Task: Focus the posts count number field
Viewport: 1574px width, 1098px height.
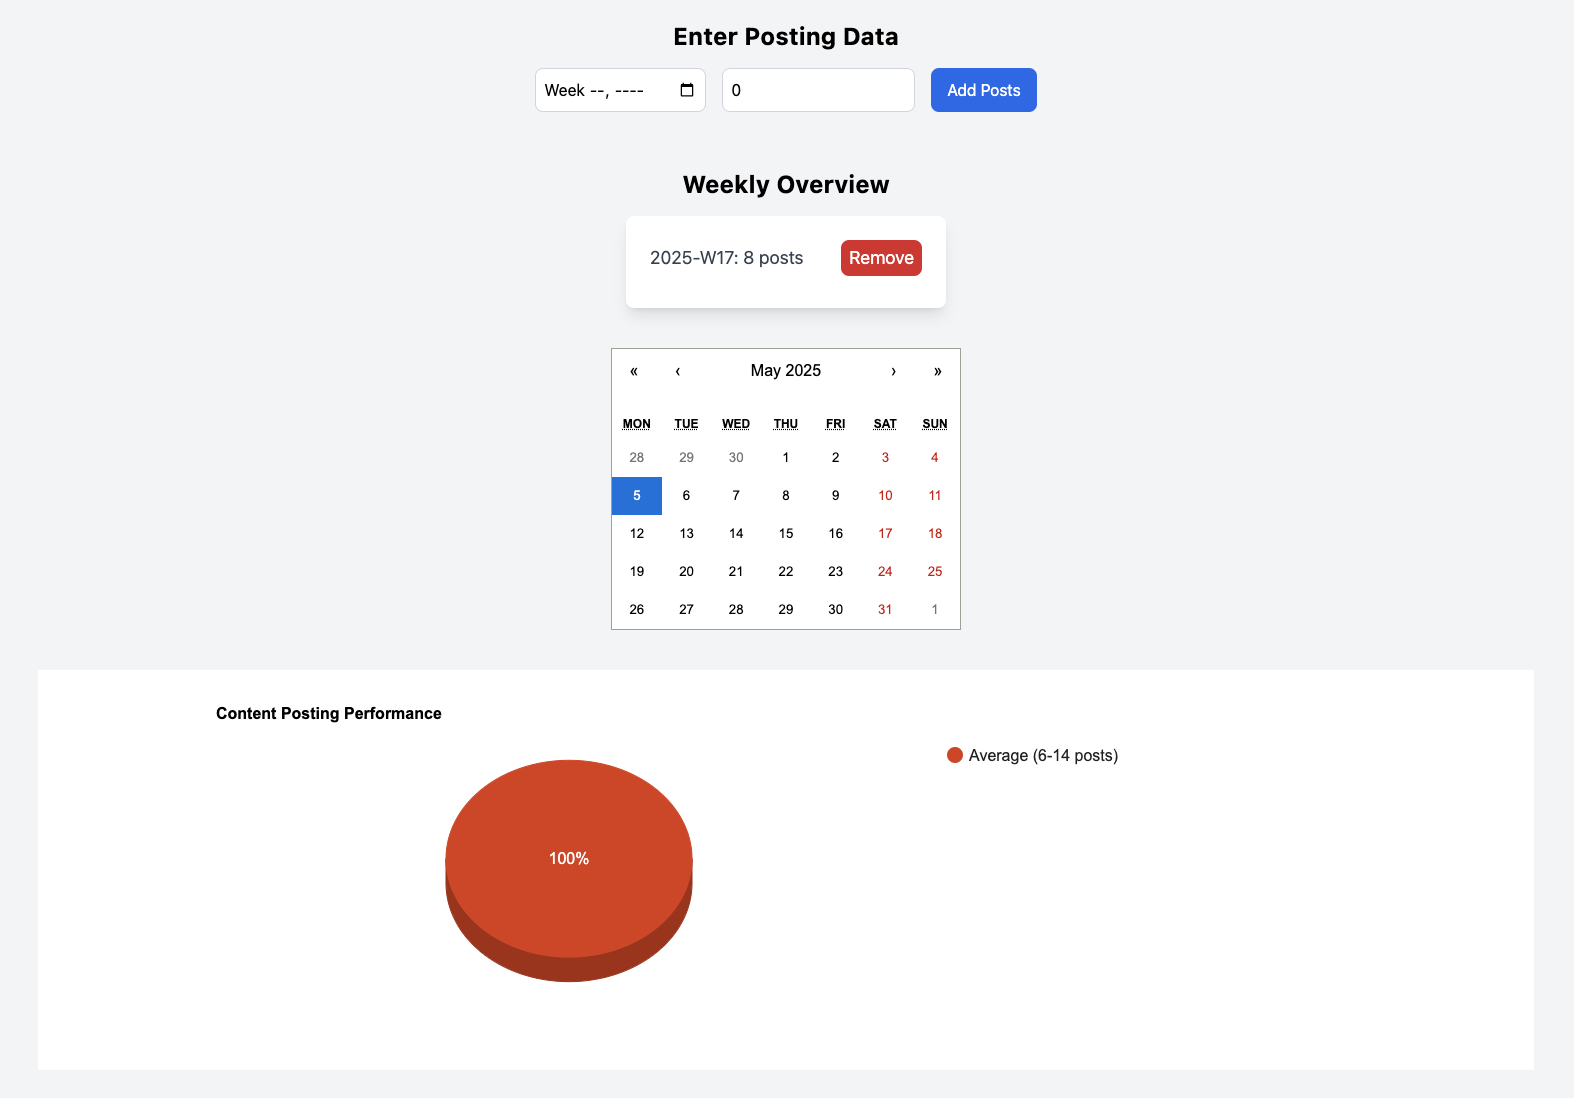Action: point(817,90)
